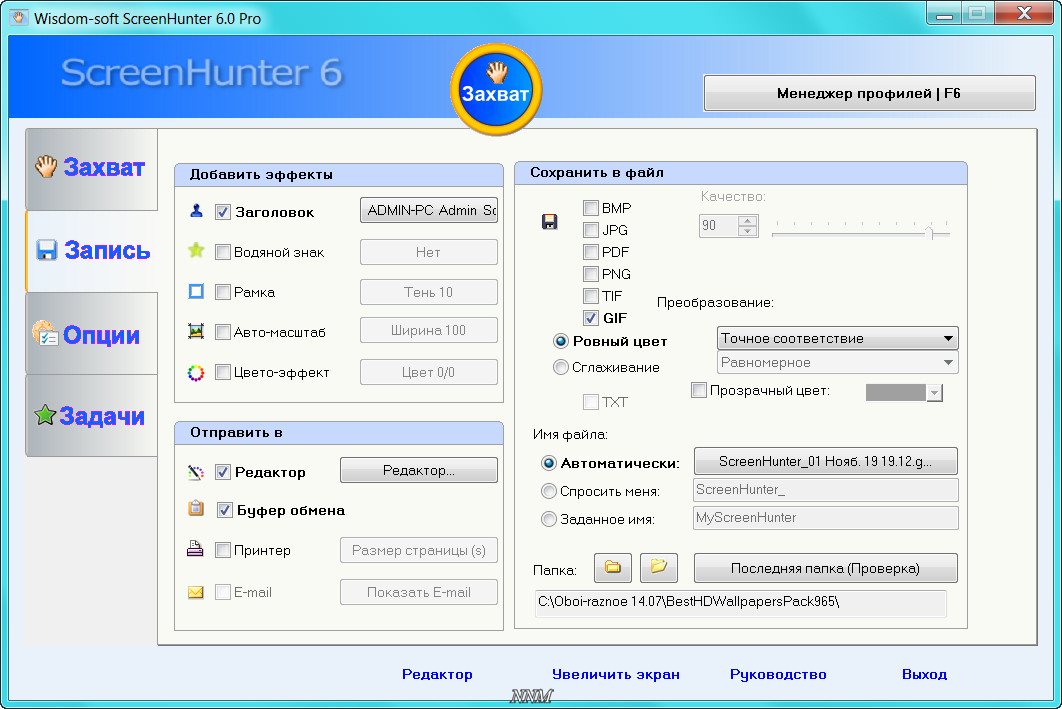Enable the Водяной знак checkbox
The width and height of the screenshot is (1062, 709).
coord(223,252)
